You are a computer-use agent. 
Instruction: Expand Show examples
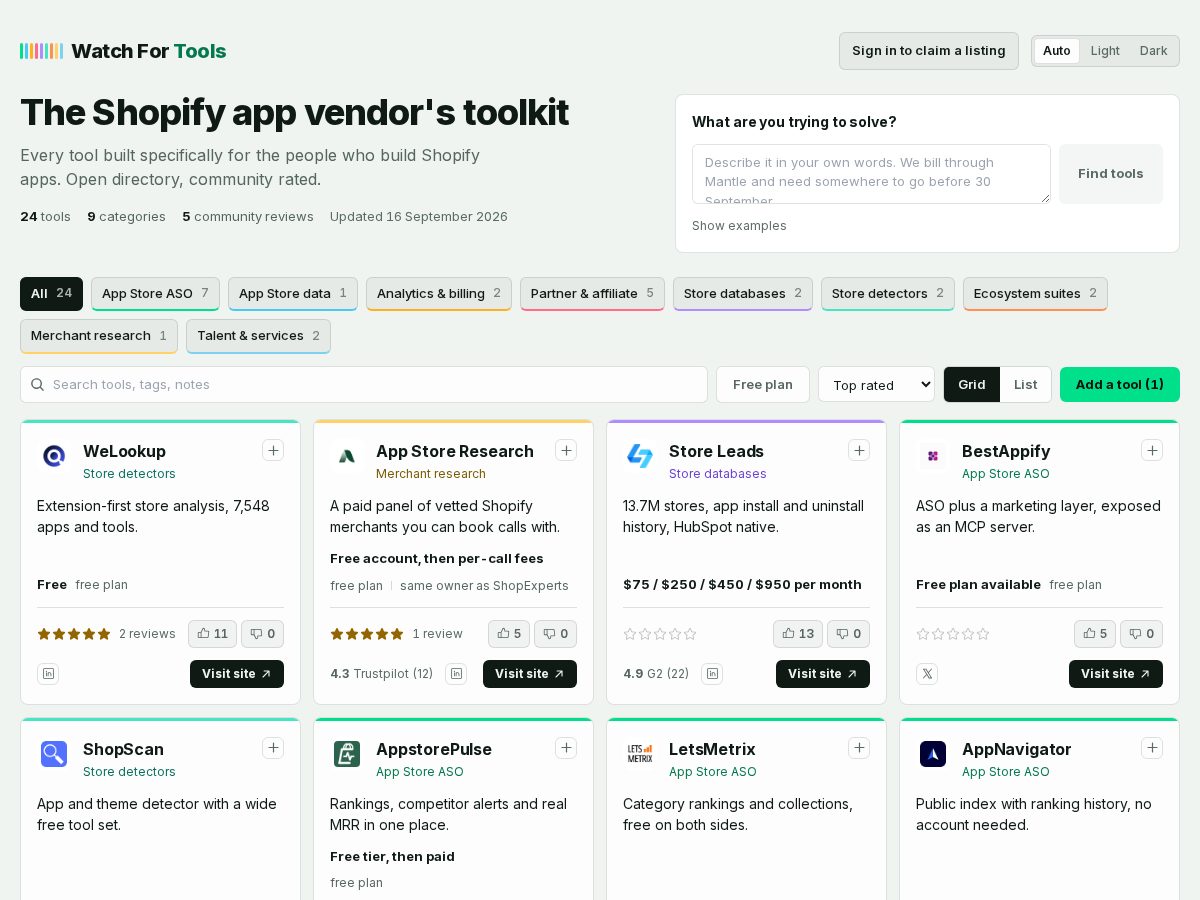click(739, 226)
